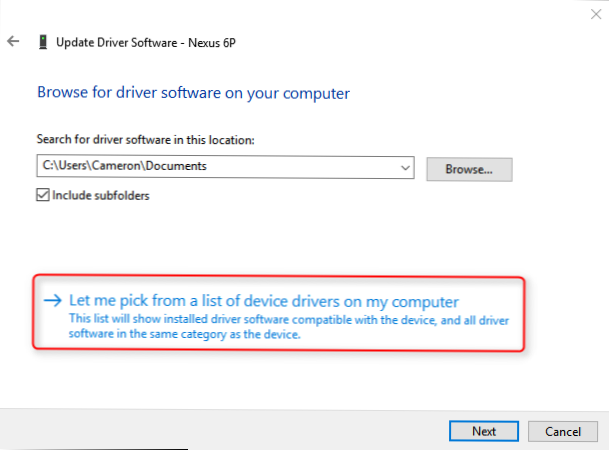Image resolution: width=609 pixels, height=450 pixels.
Task: Click the Next button
Action: coord(483,431)
